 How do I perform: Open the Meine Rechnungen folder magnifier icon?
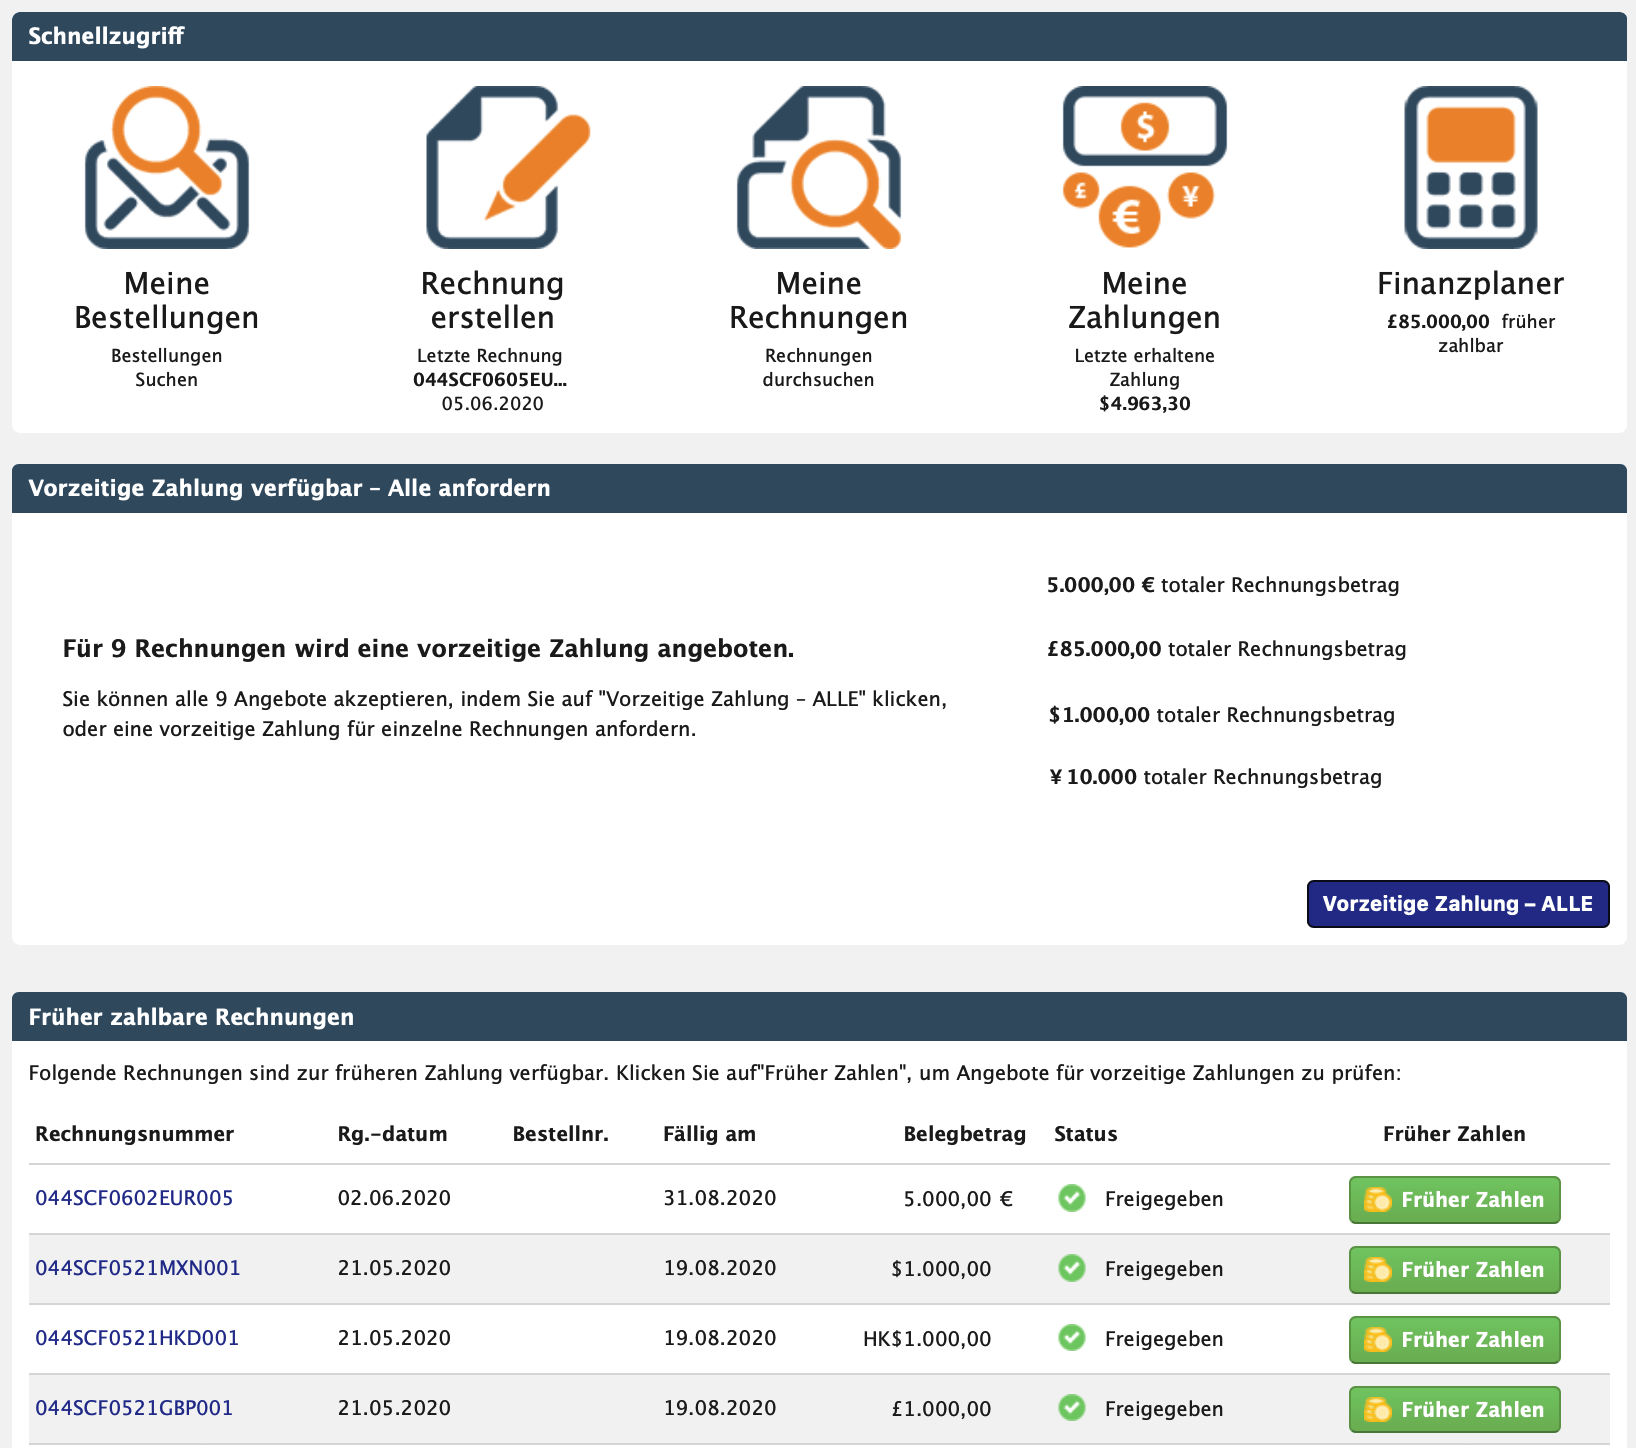819,167
